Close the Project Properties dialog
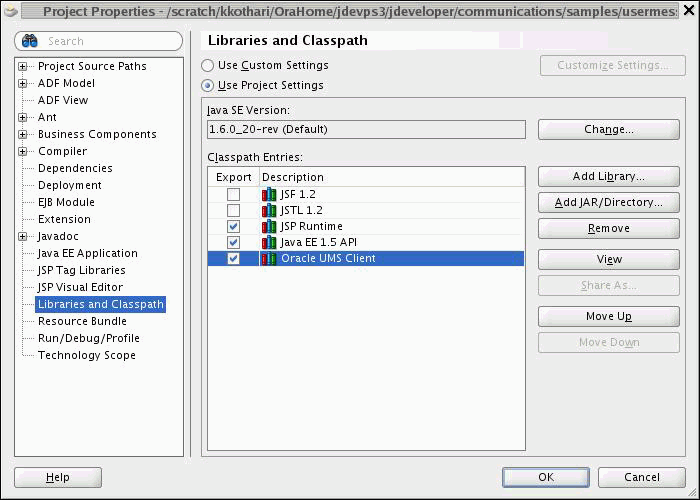Viewport: 700px width, 500px height. [689, 10]
